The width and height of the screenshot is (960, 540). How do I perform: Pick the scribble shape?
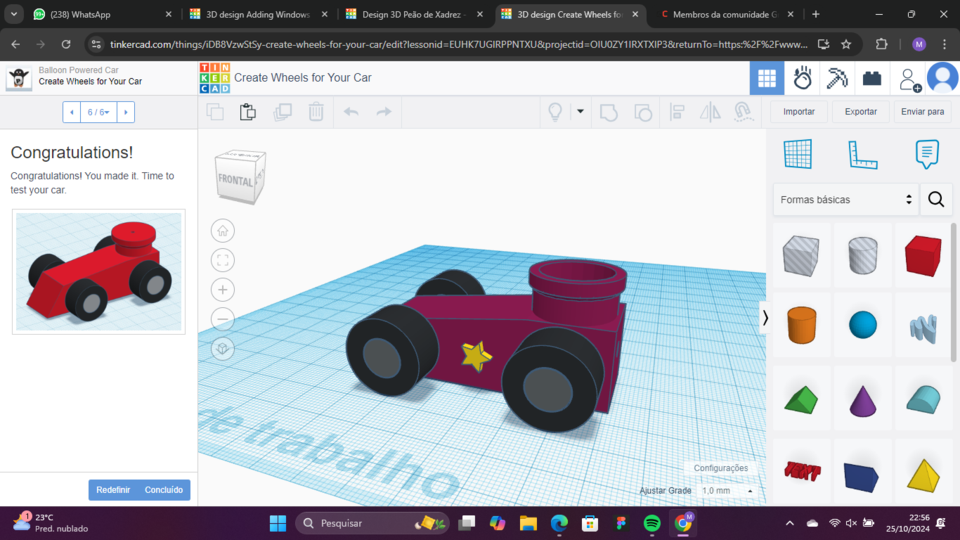pyautogui.click(x=923, y=328)
